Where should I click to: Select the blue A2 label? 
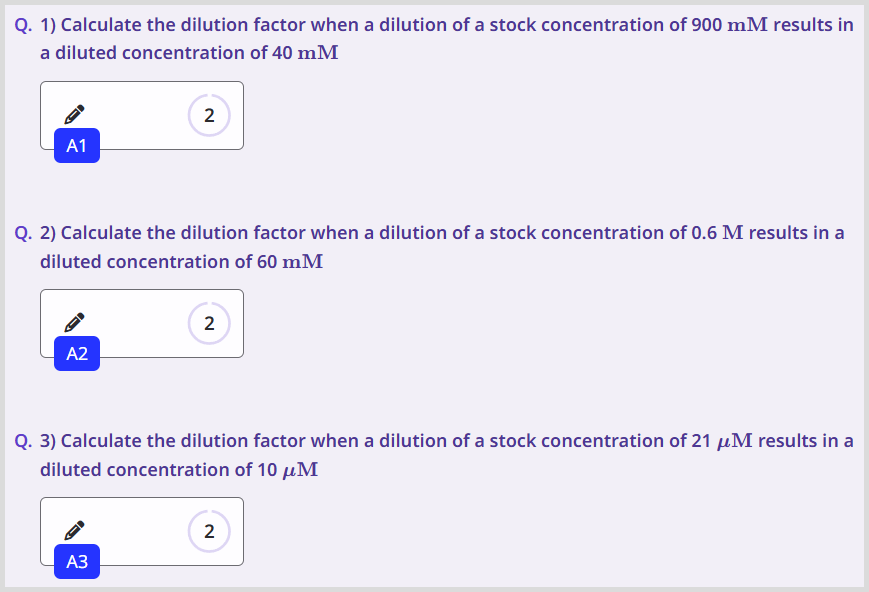(77, 354)
